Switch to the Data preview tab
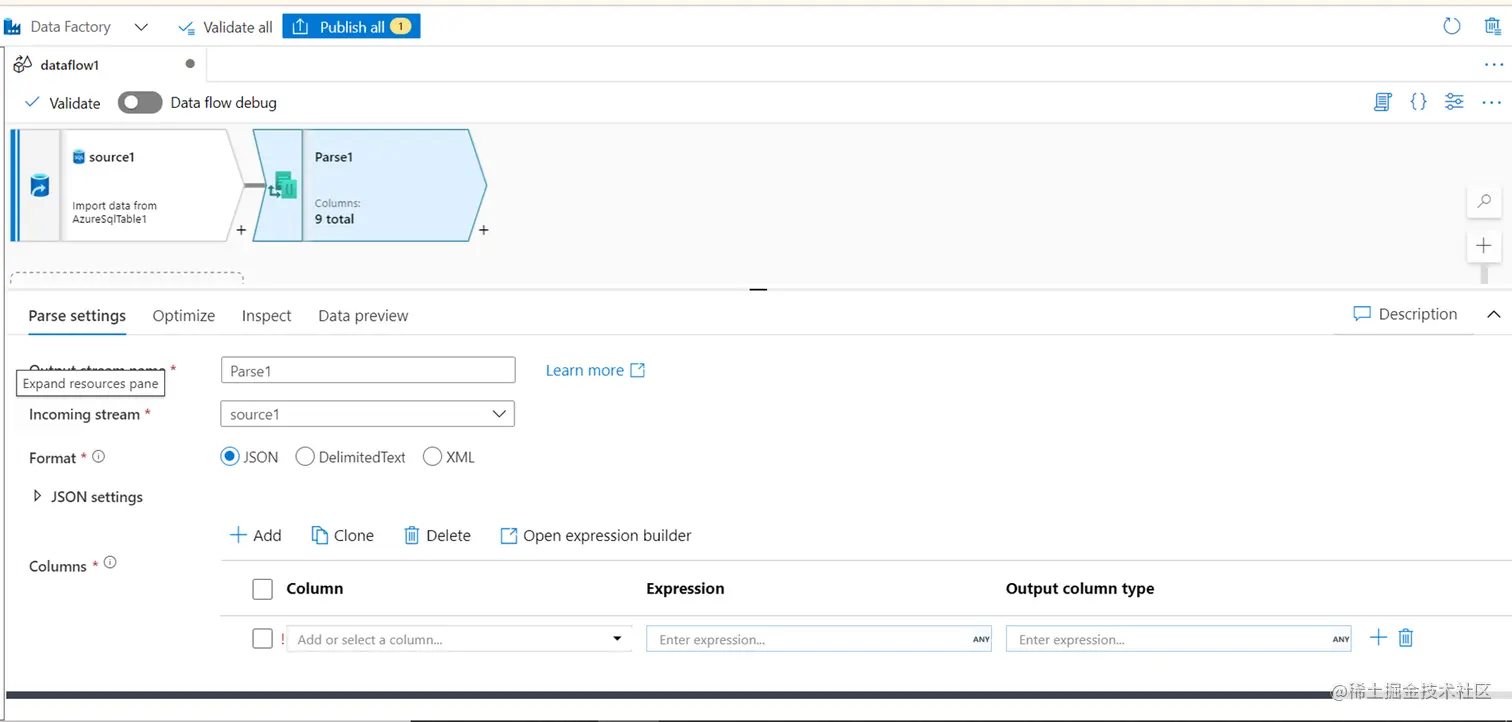1512x722 pixels. coord(363,316)
